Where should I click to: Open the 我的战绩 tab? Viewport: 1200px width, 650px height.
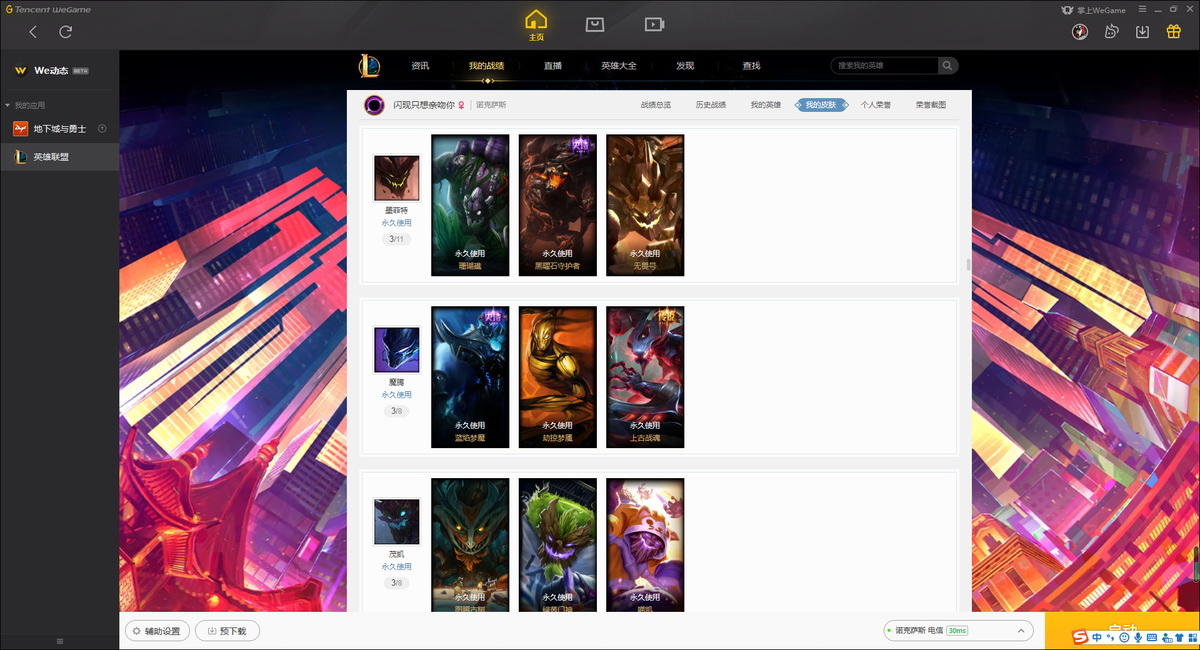(x=486, y=66)
